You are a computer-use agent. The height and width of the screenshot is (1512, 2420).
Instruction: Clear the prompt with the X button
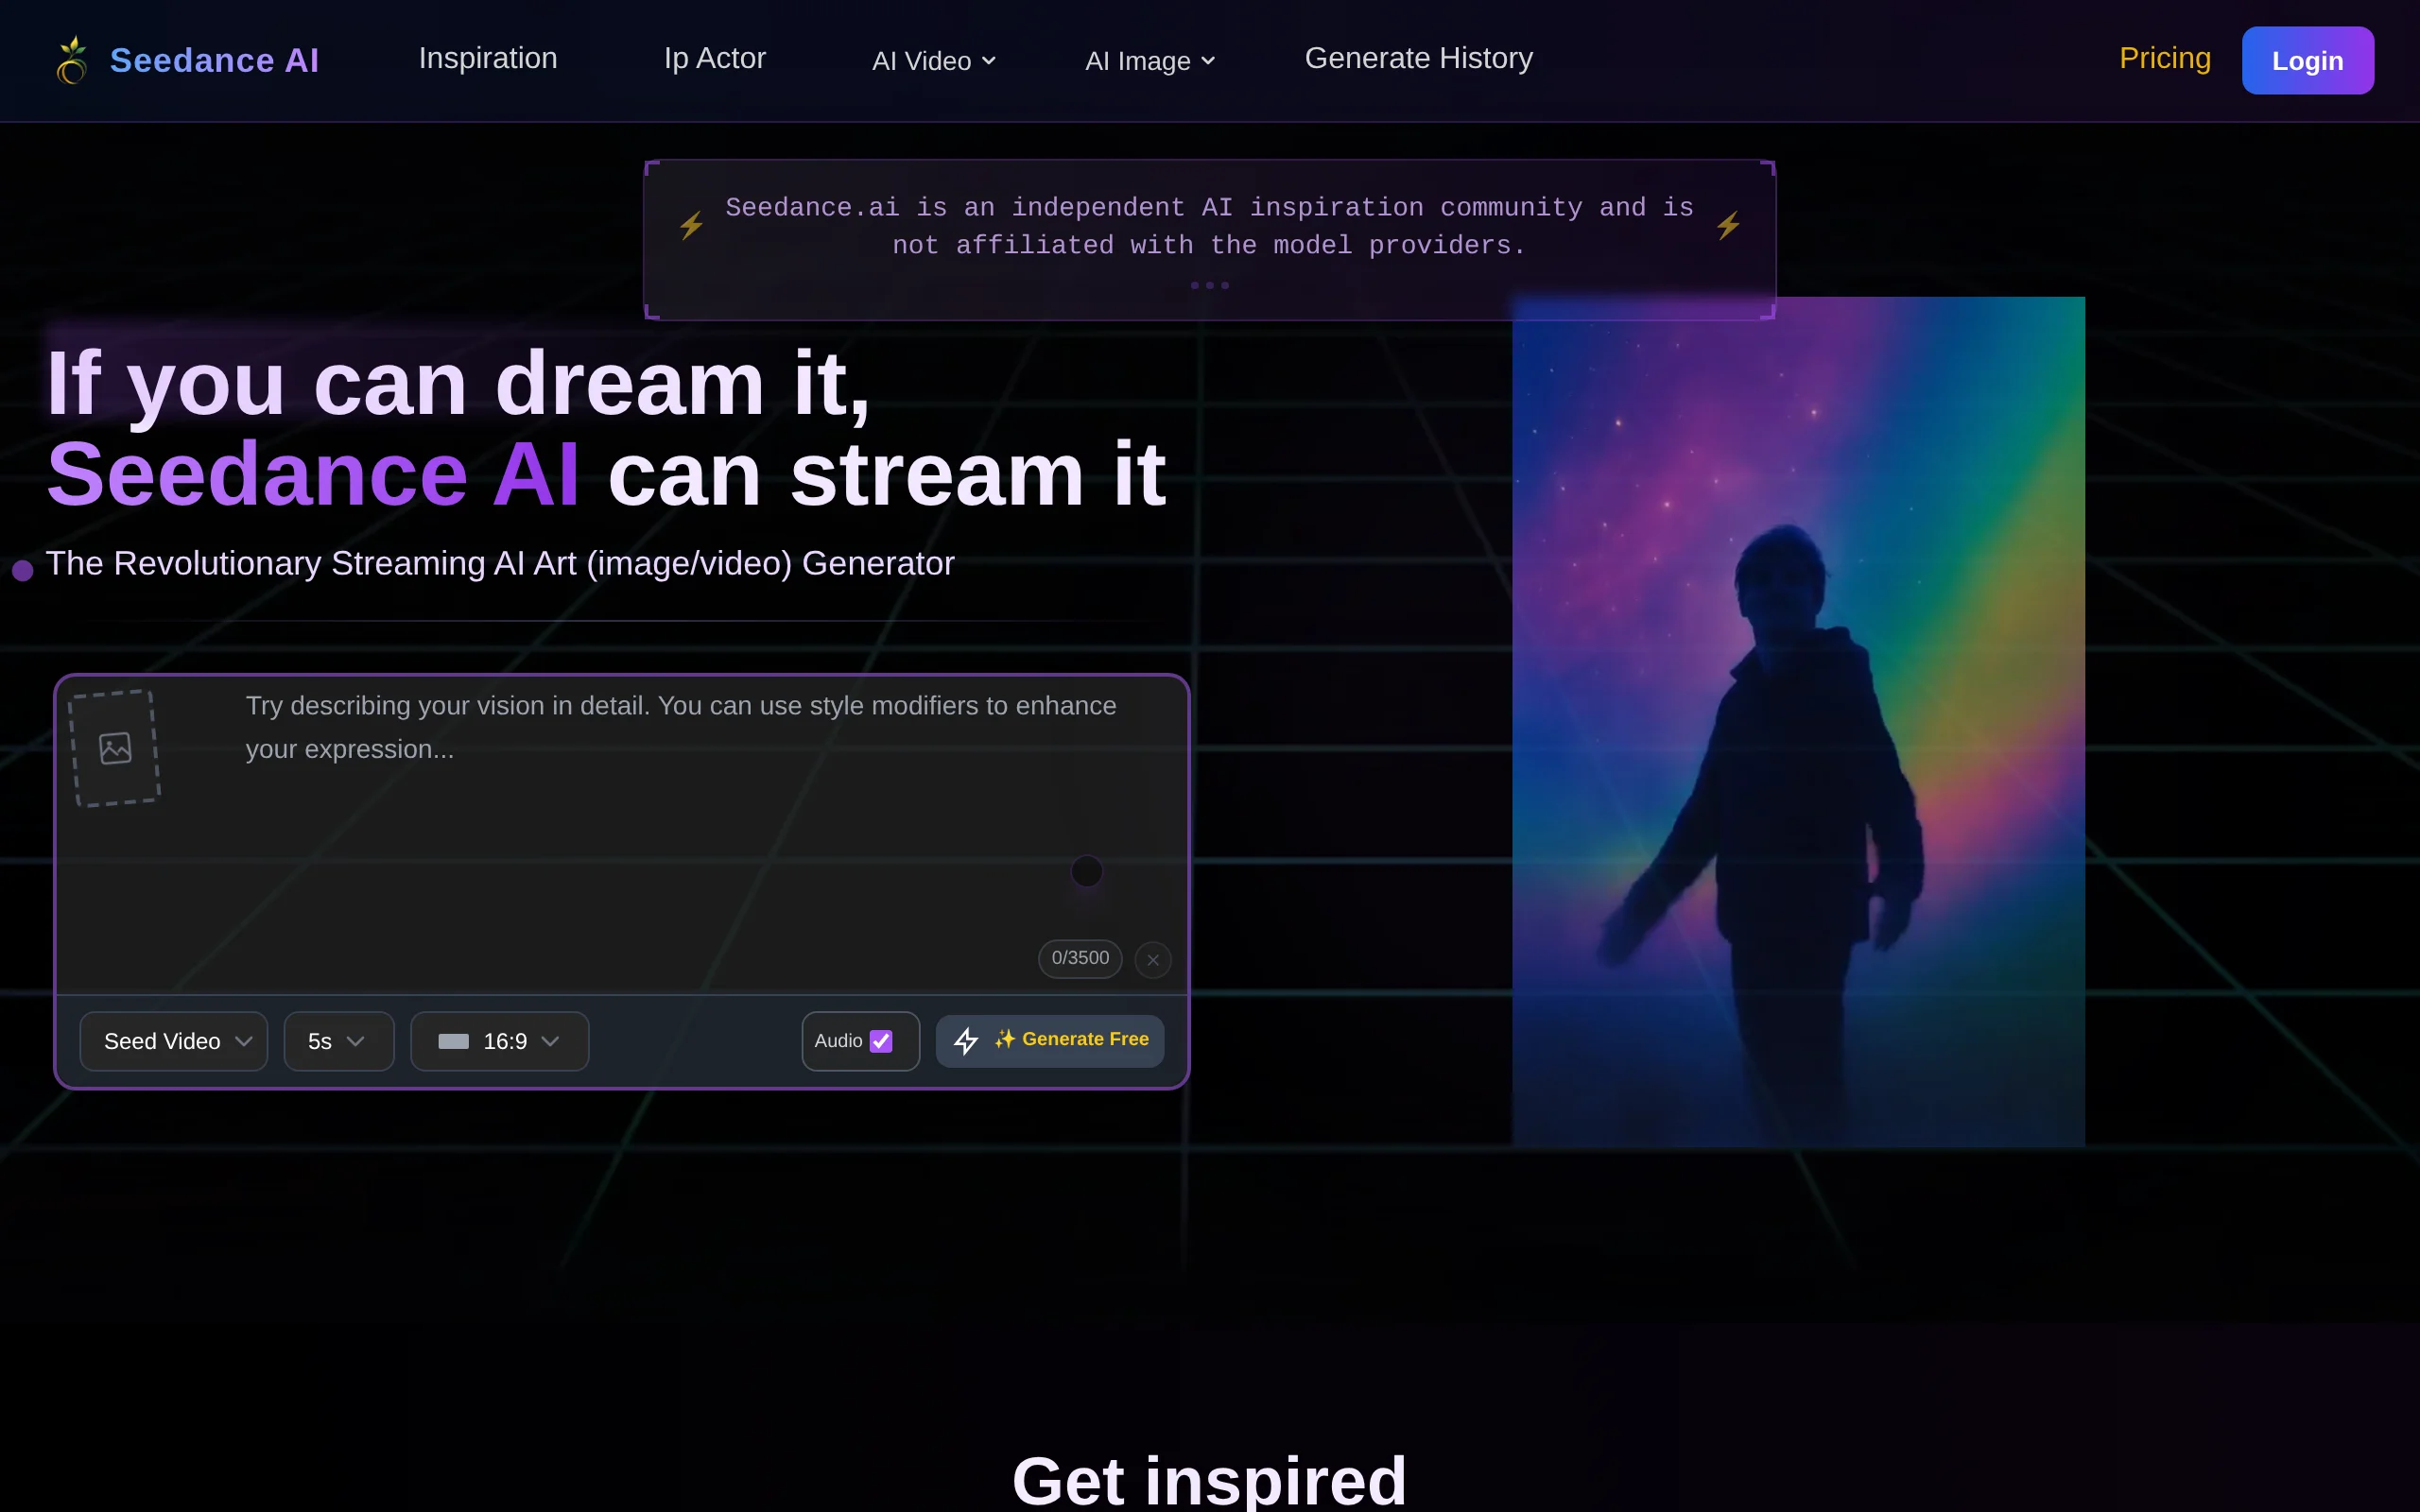[x=1153, y=960]
